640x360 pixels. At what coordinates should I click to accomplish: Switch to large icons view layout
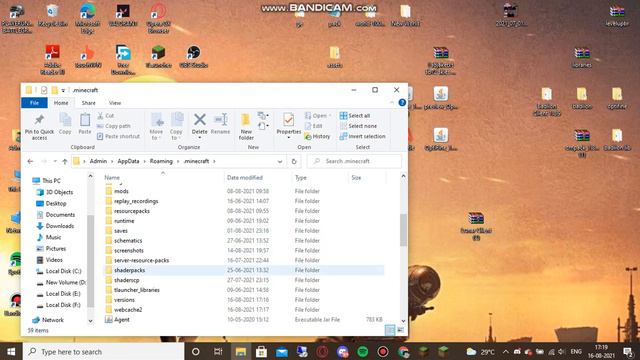tap(400, 330)
